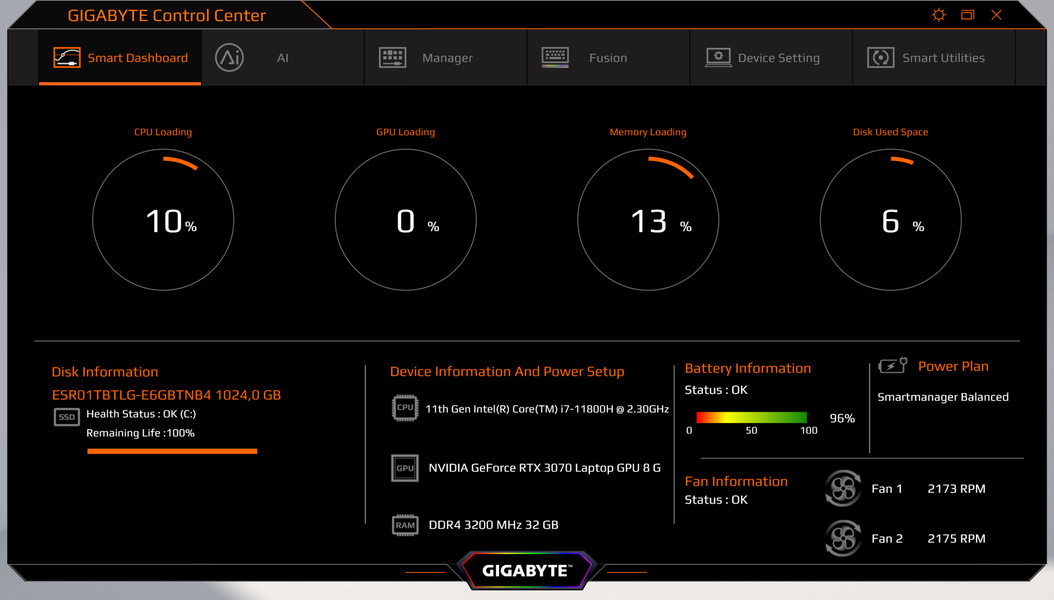Open the Manager tab

[446, 58]
